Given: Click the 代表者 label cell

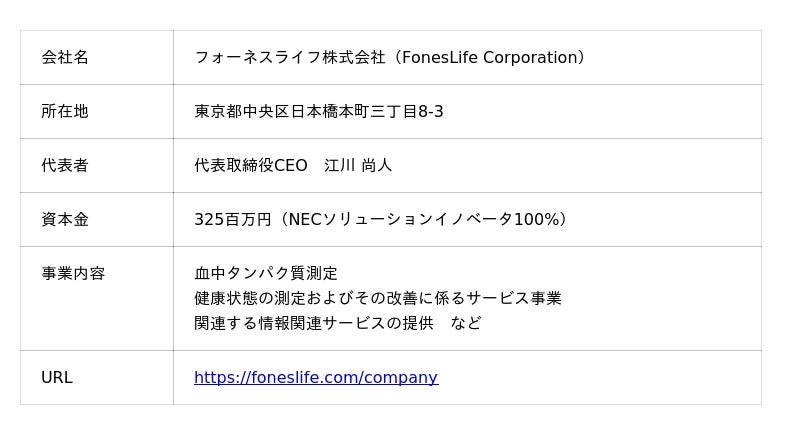Looking at the screenshot, I should [65, 166].
